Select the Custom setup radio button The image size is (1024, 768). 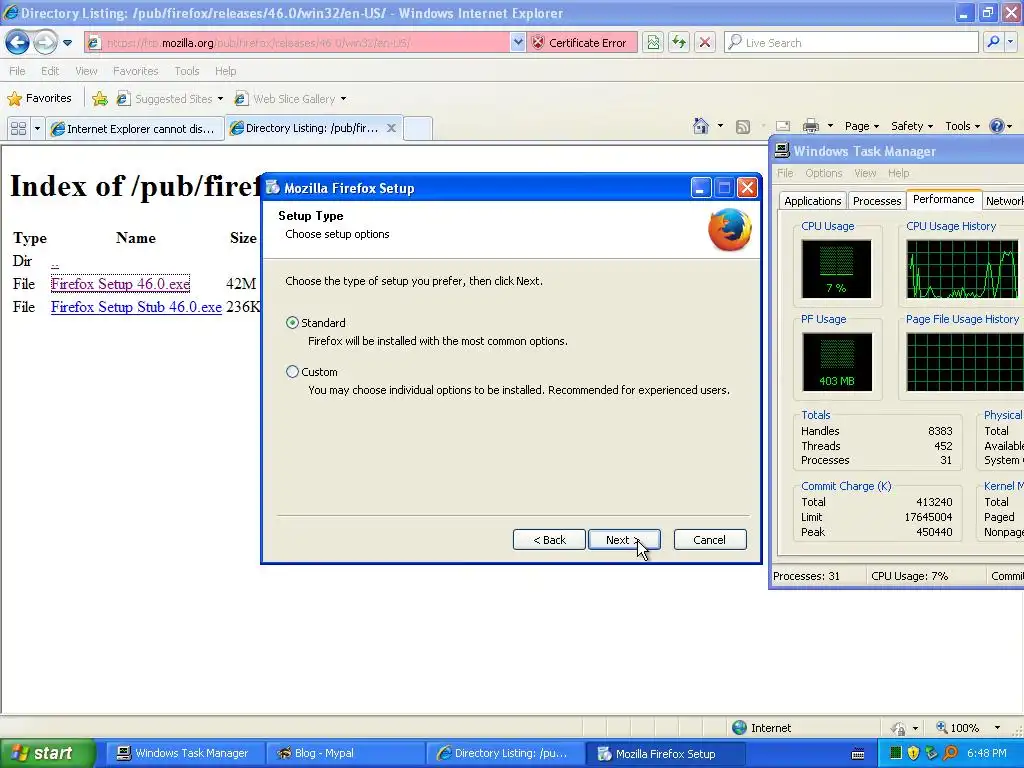(x=292, y=372)
